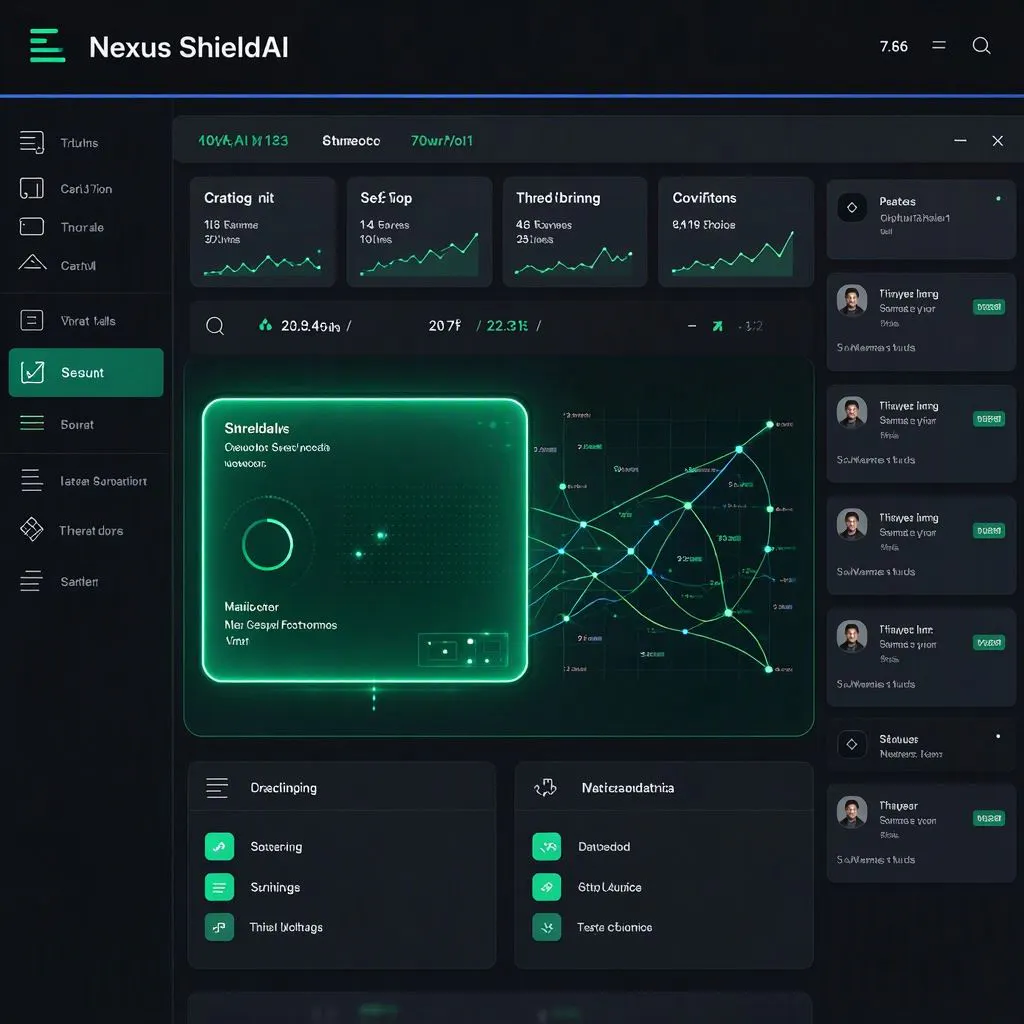Click the green flame icon beside 20.9.45
1024x1024 pixels.
tap(265, 325)
